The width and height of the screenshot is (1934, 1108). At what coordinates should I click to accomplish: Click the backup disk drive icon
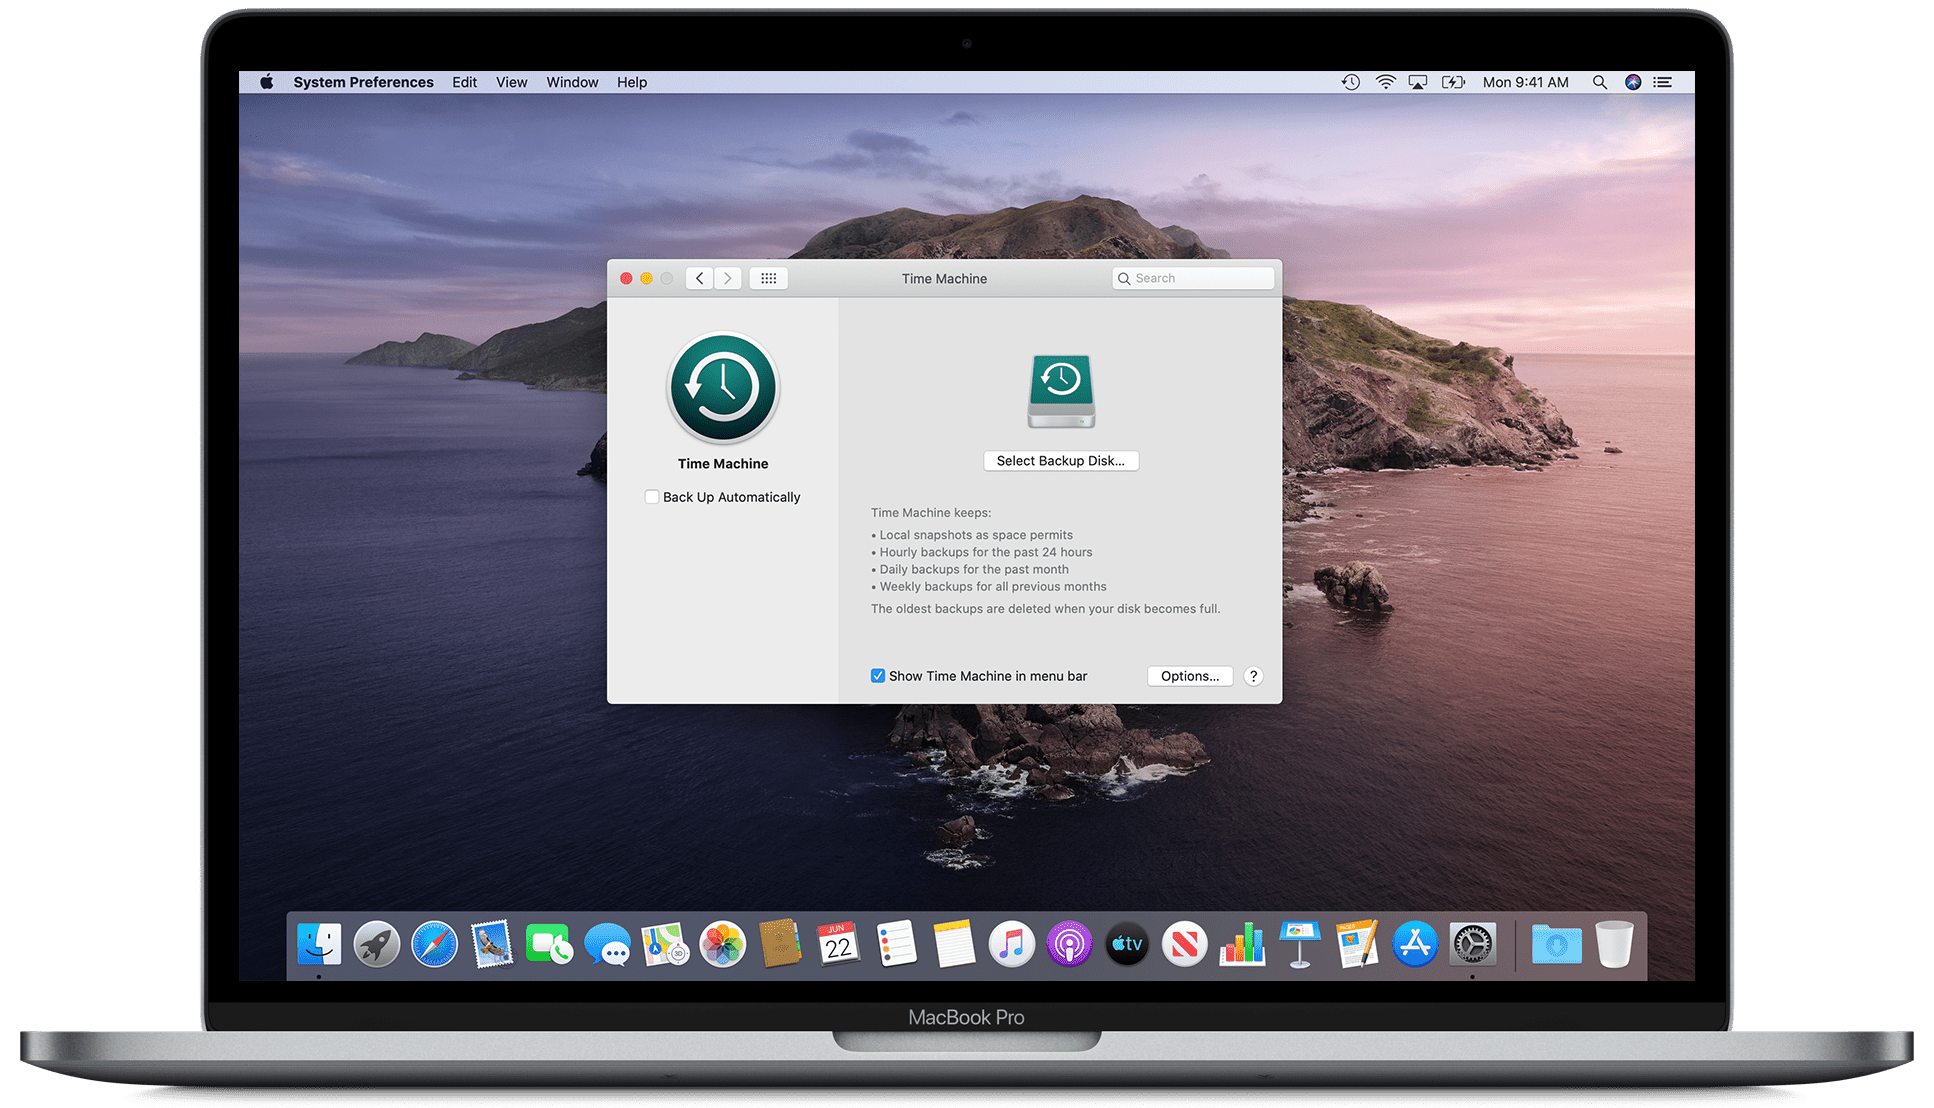pyautogui.click(x=1061, y=391)
